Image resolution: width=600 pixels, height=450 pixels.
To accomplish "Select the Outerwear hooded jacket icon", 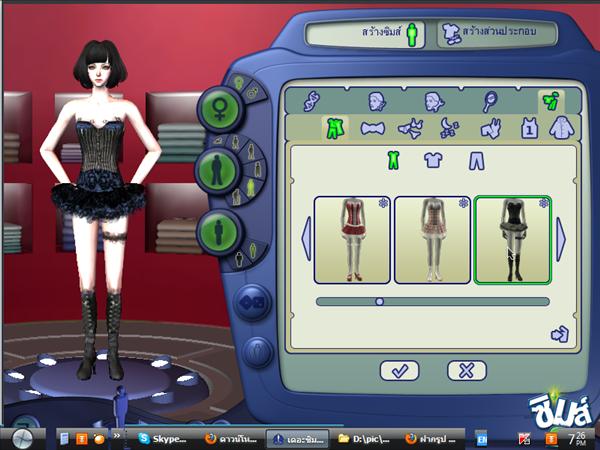I will tap(562, 127).
